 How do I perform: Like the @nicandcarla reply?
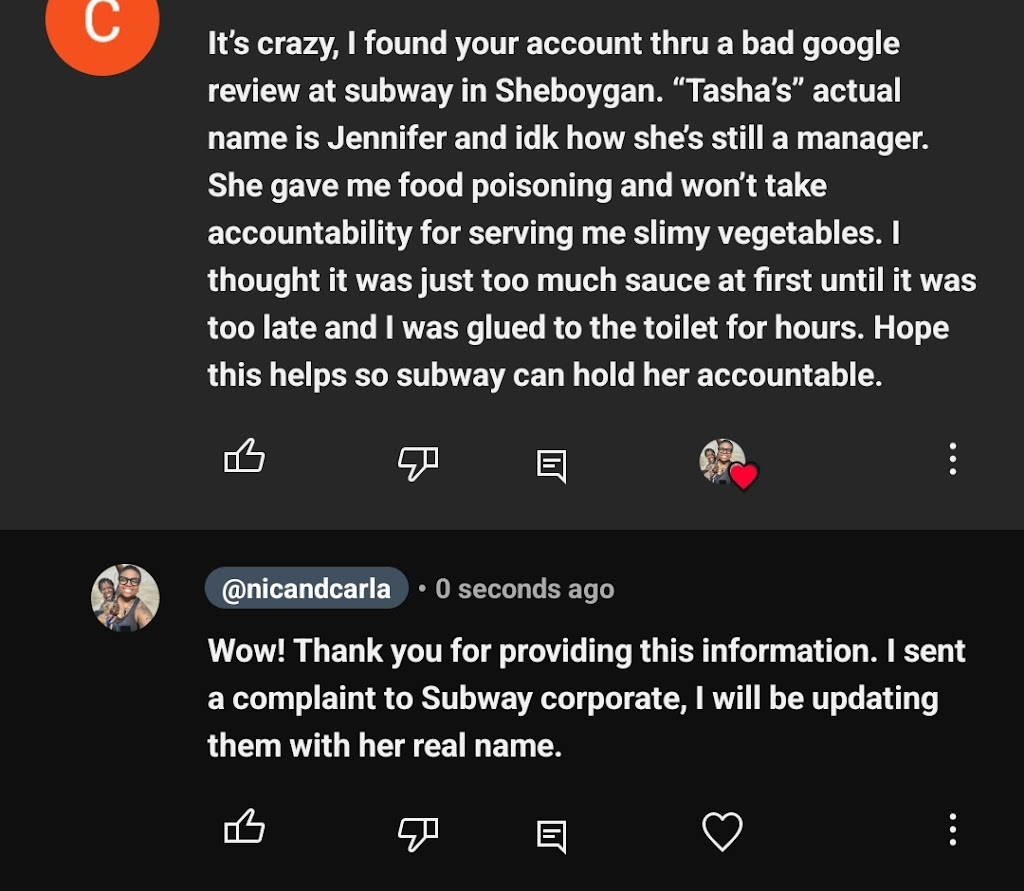click(244, 829)
